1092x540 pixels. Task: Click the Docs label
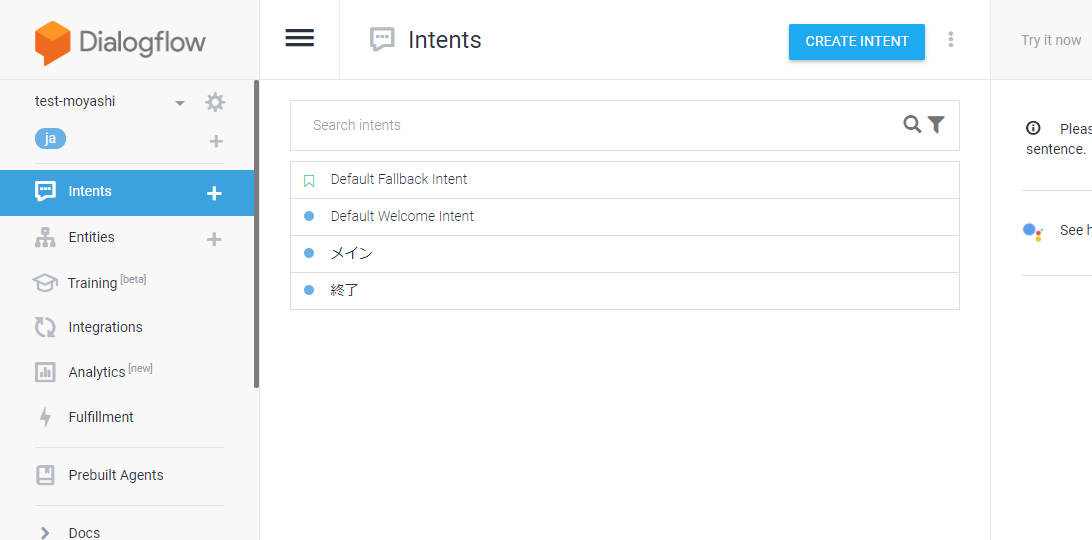coord(84,533)
